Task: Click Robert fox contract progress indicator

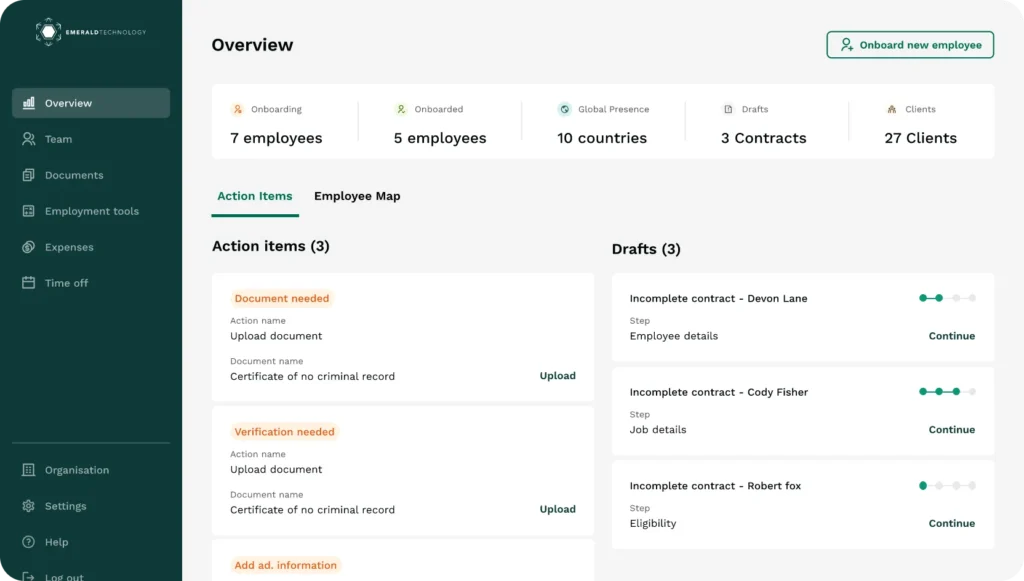Action: [x=948, y=486]
